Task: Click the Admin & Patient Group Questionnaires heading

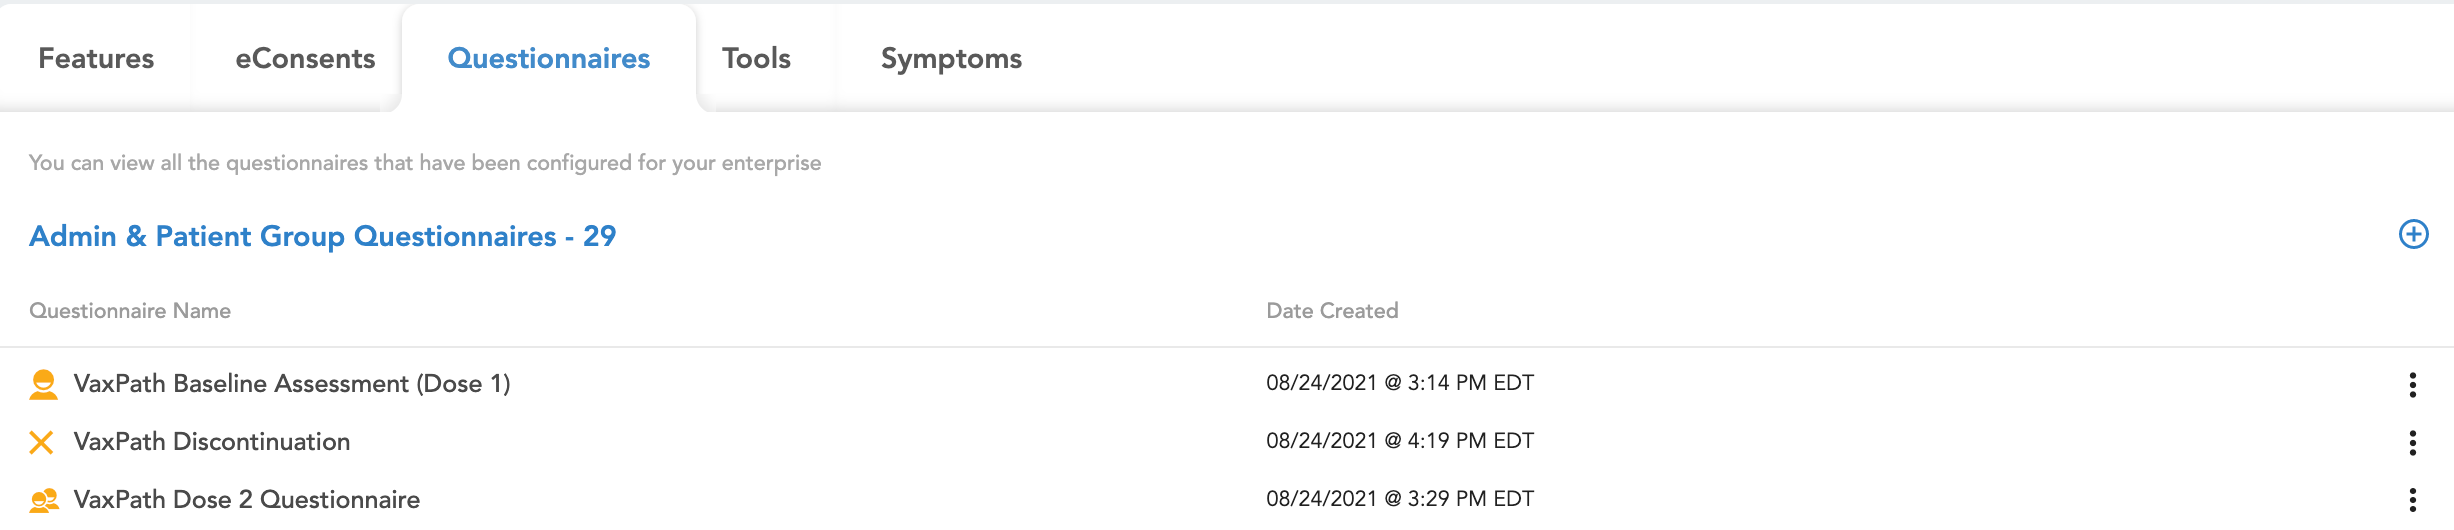Action: tap(322, 236)
